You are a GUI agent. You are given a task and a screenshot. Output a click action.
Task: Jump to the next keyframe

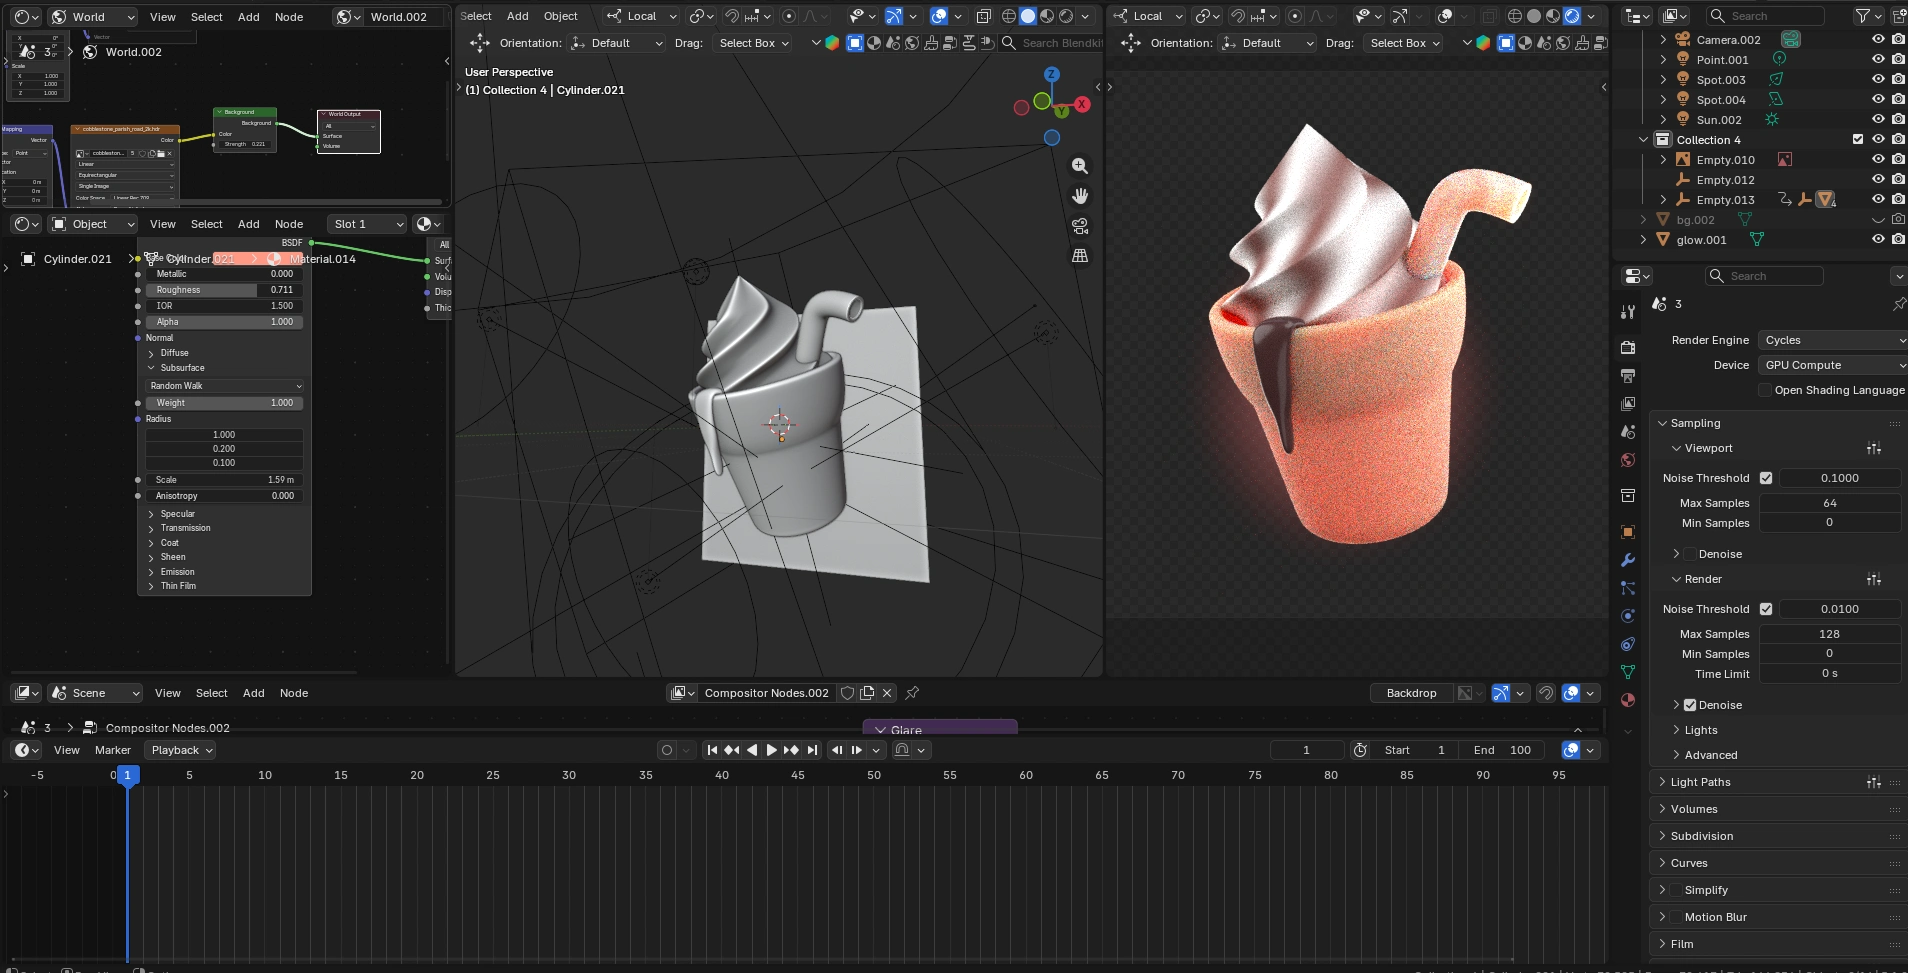(x=791, y=750)
